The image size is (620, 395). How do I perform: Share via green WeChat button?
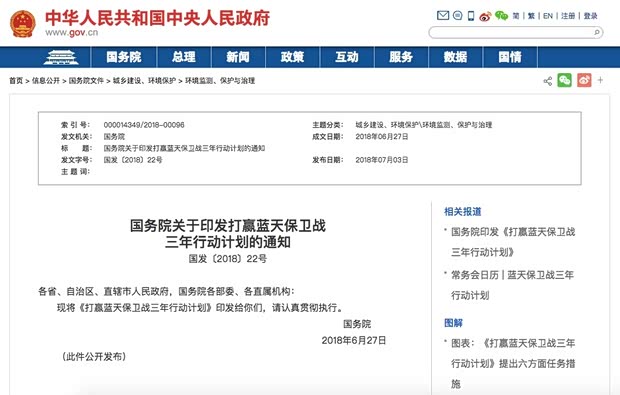(565, 80)
